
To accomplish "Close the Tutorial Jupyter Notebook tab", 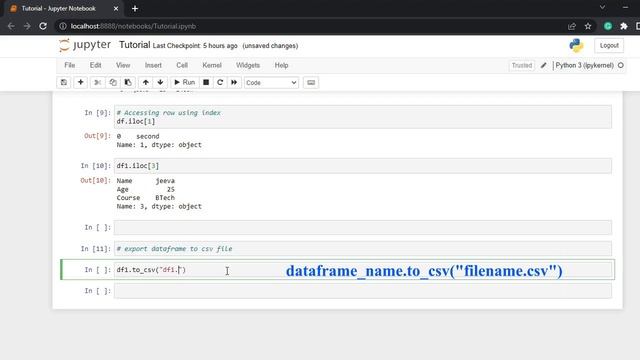I will point(116,9).
